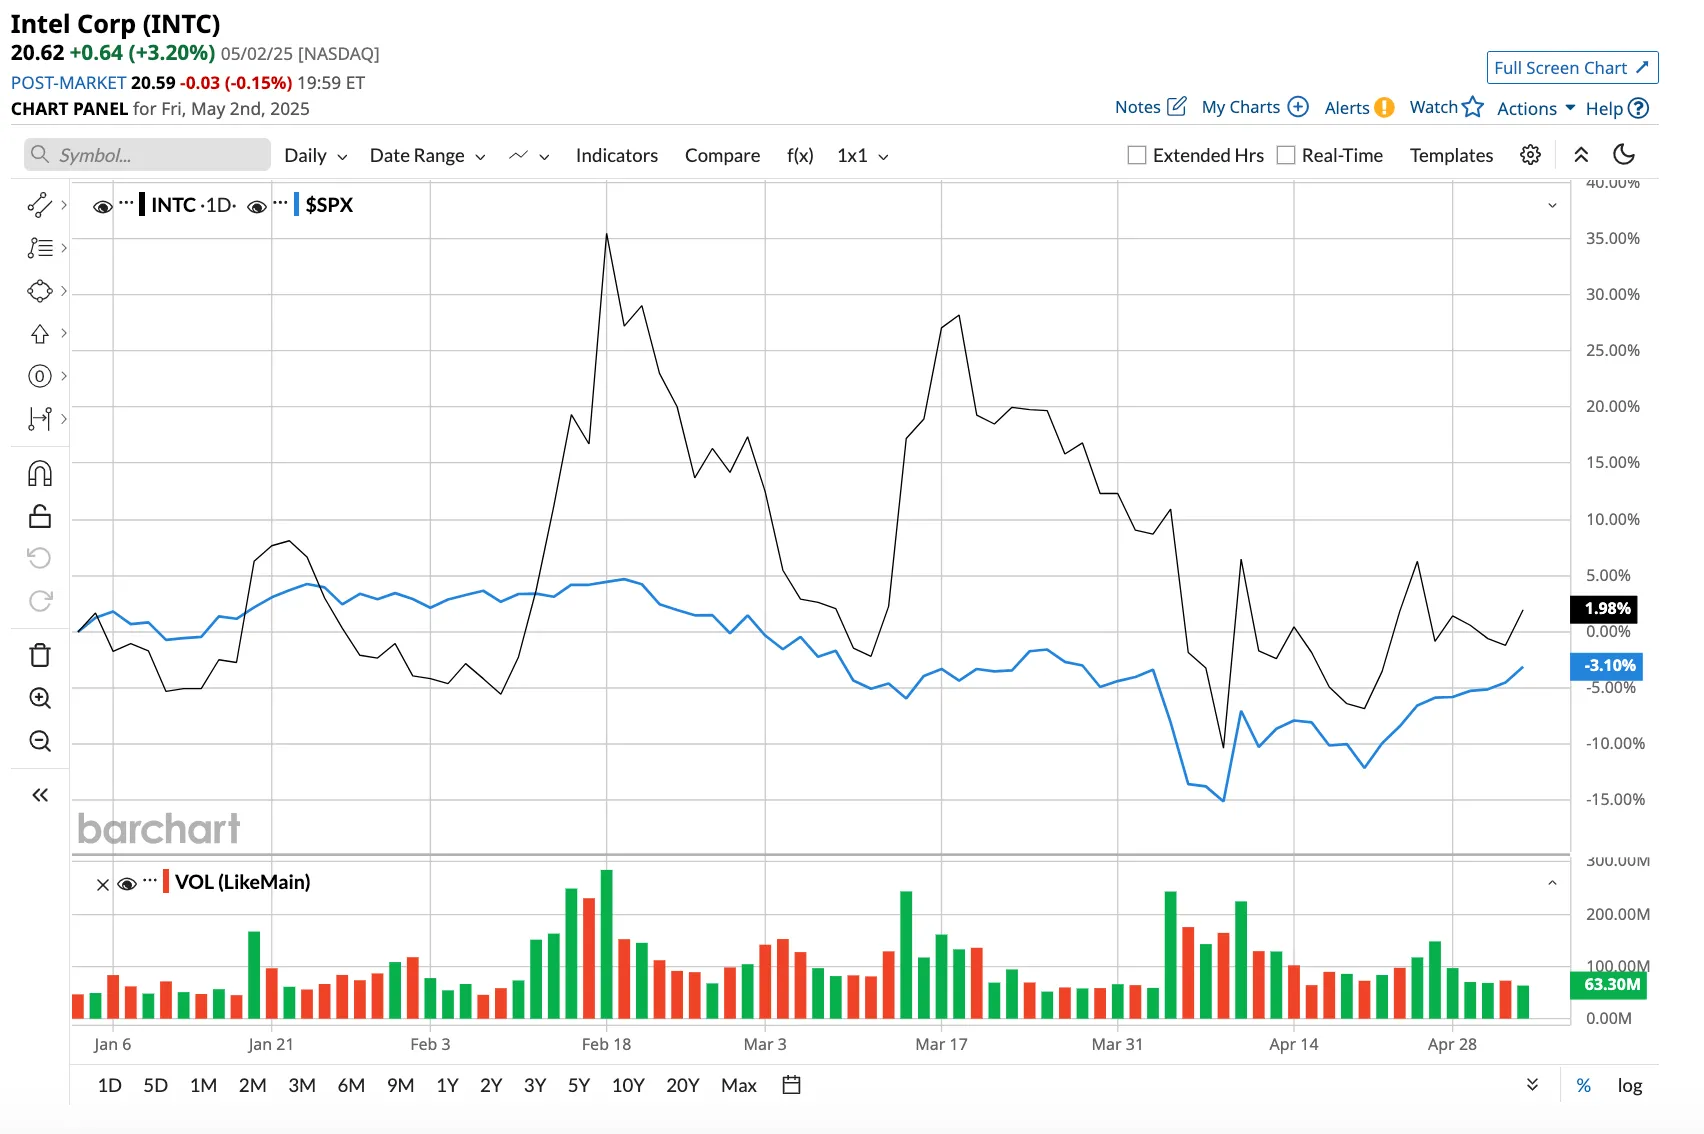The height and width of the screenshot is (1134, 1704).
Task: Select the measure and range tool
Action: 39,419
